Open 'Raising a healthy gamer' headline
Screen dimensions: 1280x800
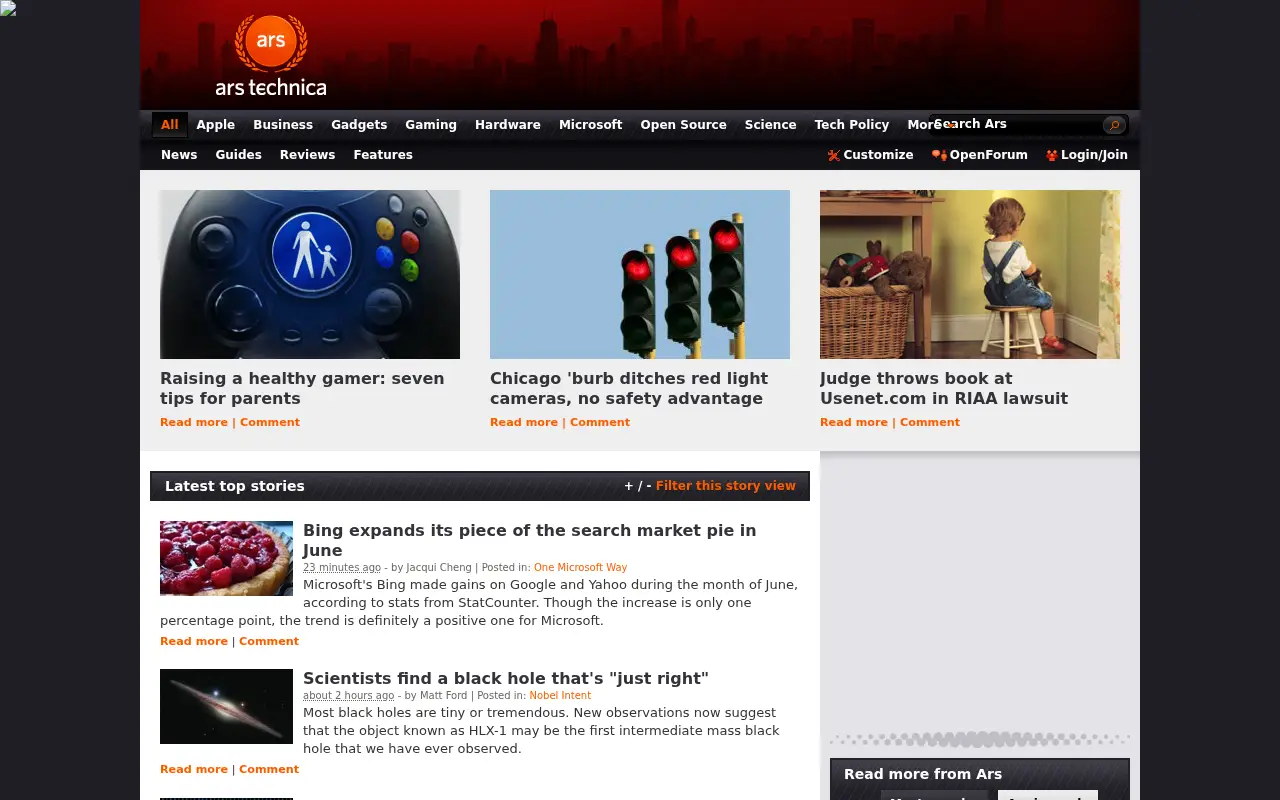302,388
